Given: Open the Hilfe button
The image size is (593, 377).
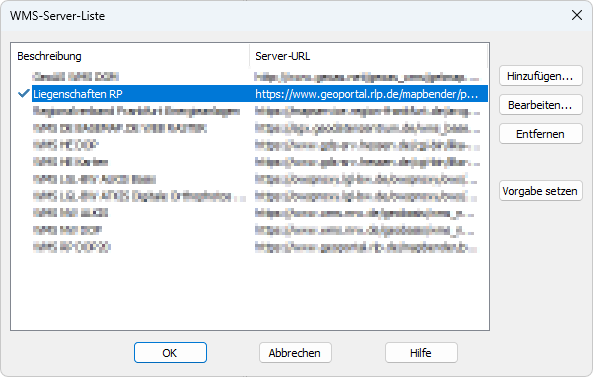Looking at the screenshot, I should (421, 353).
